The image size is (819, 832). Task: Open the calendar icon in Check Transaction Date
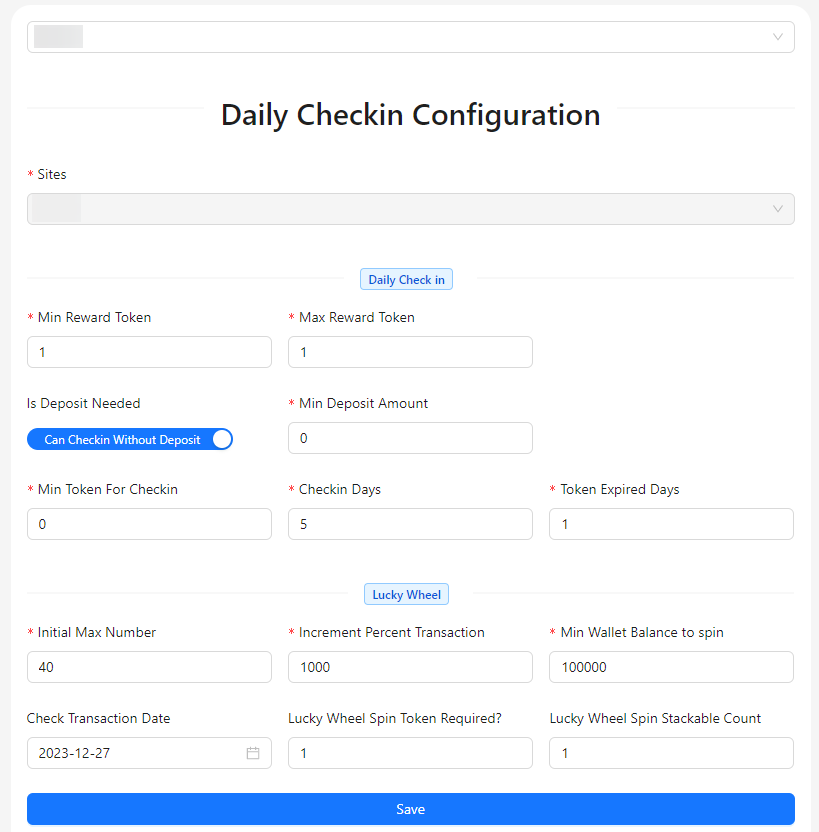(254, 753)
